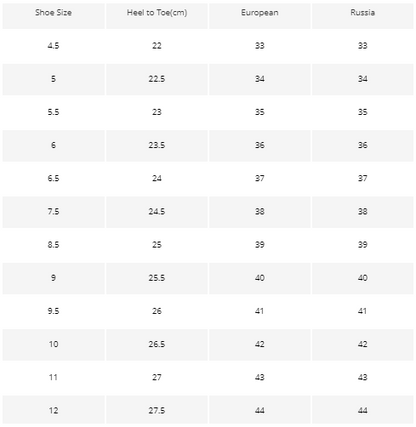Click the 27.5 heel to toe cell
Viewport: 416px width, 427px height.
157,411
